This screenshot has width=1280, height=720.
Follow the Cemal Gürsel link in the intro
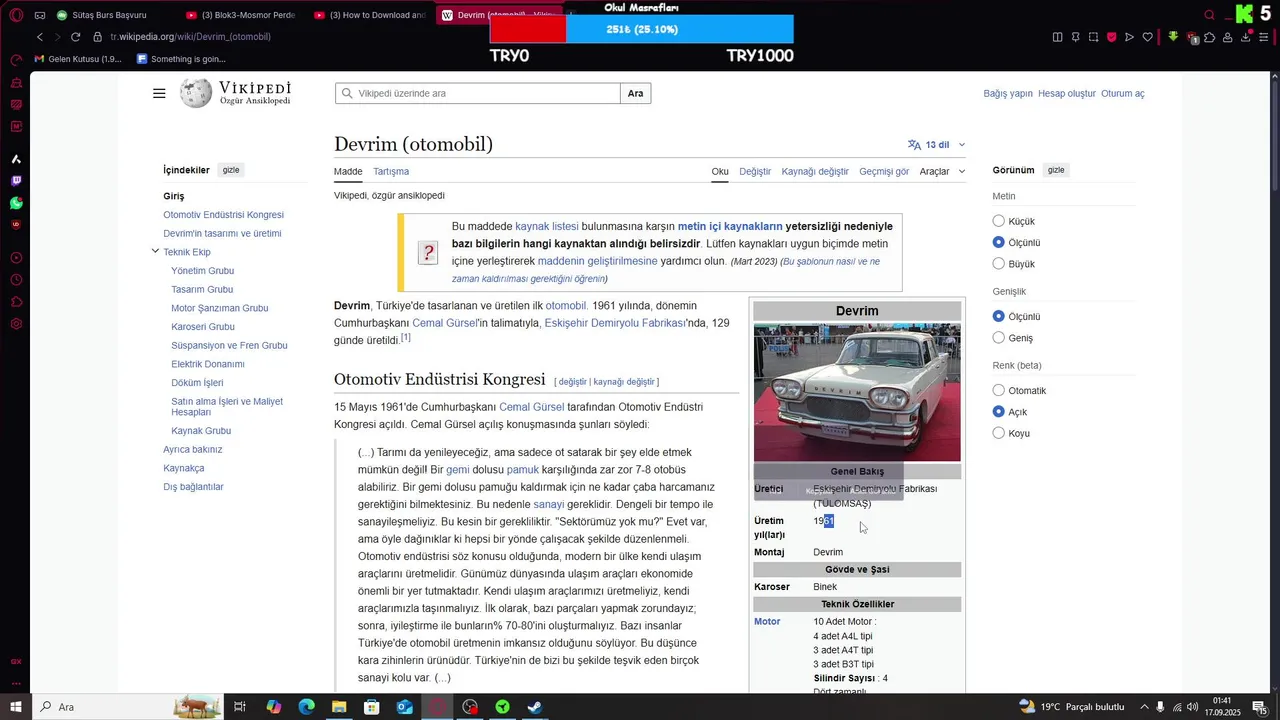(443, 323)
